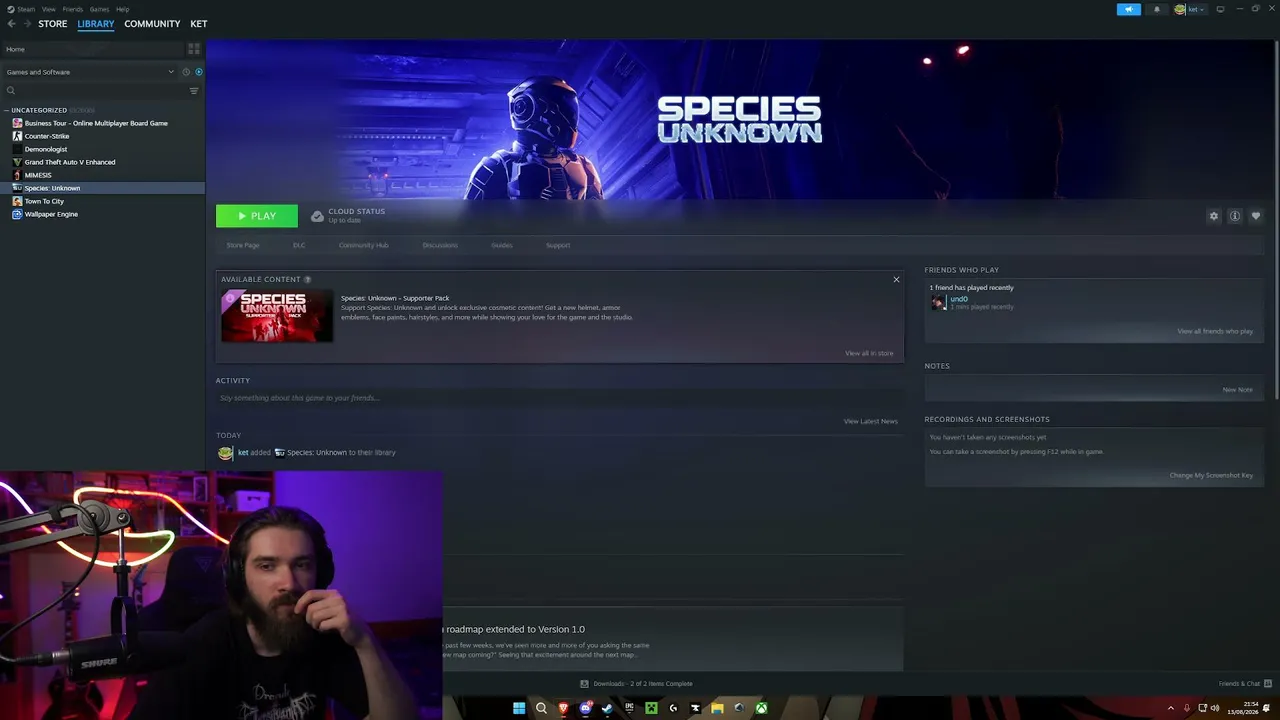
Task: Open the ket account dropdown
Action: pyautogui.click(x=1190, y=9)
